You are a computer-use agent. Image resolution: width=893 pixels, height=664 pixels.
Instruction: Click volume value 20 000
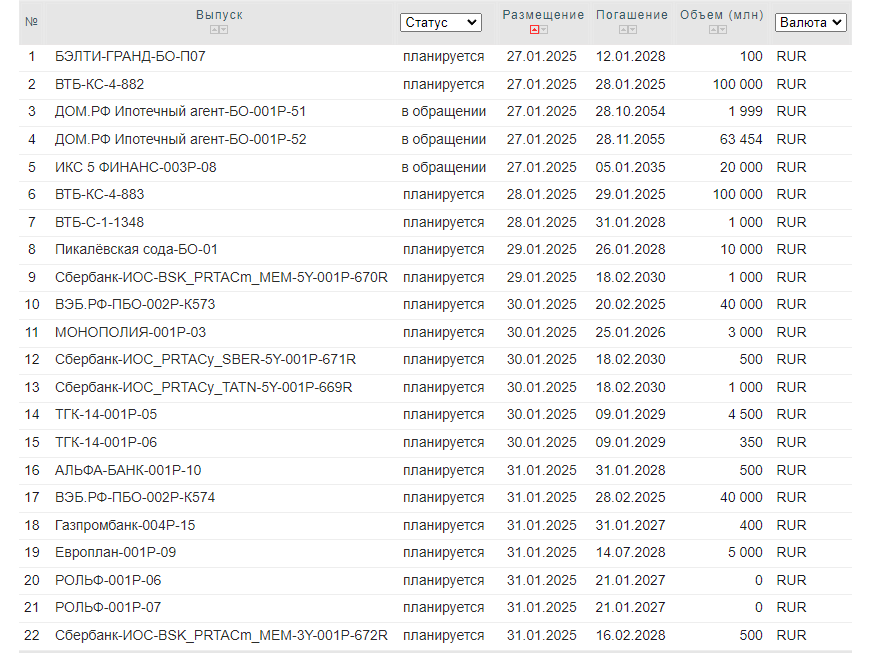(741, 167)
